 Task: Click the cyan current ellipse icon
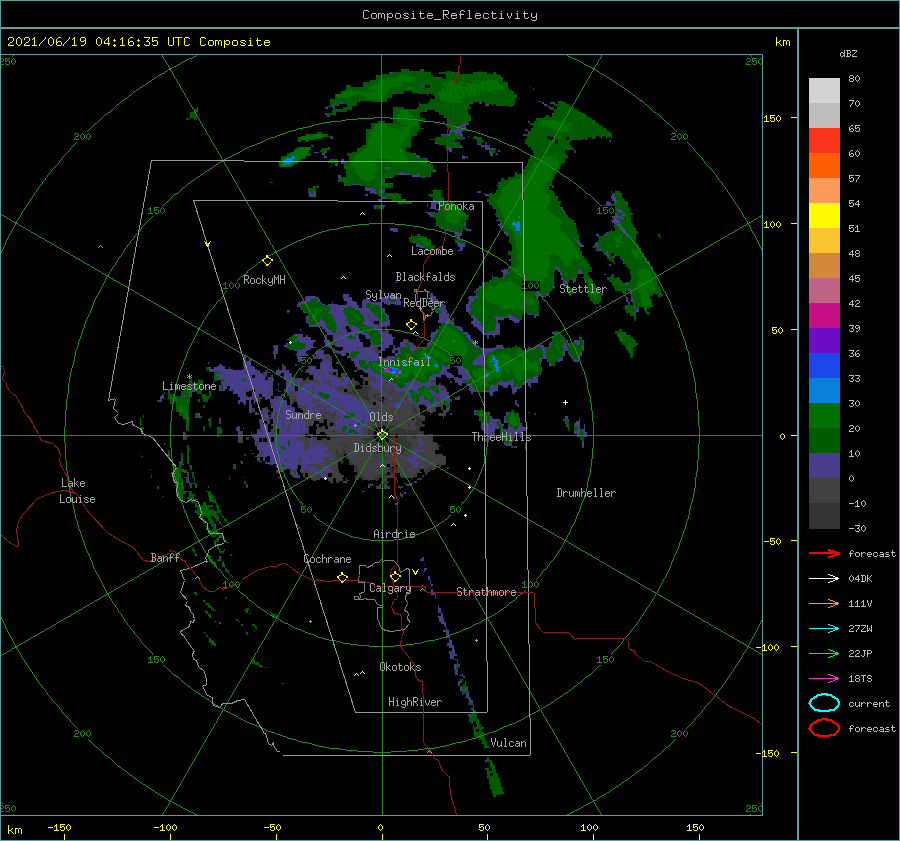[824, 703]
